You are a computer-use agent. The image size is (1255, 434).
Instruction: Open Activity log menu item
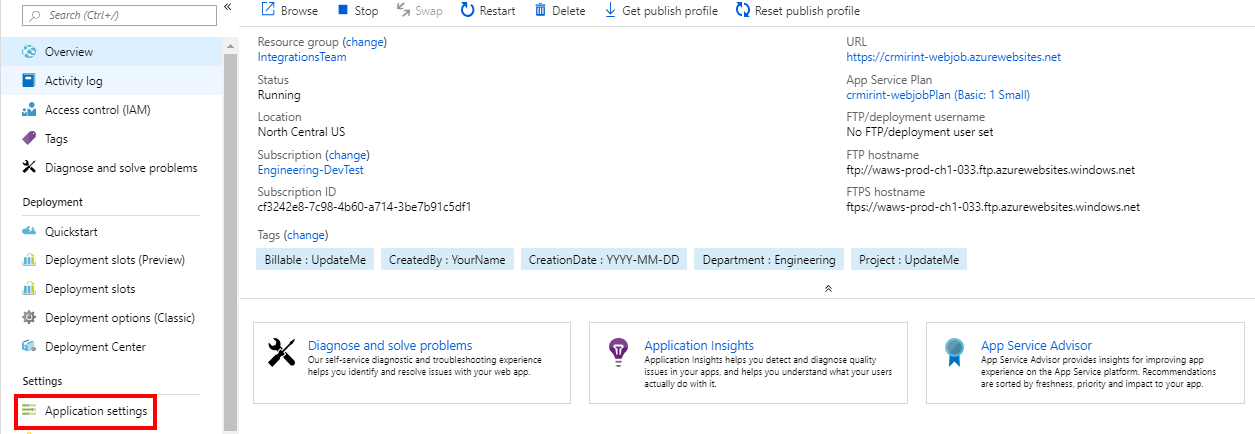[111, 81]
